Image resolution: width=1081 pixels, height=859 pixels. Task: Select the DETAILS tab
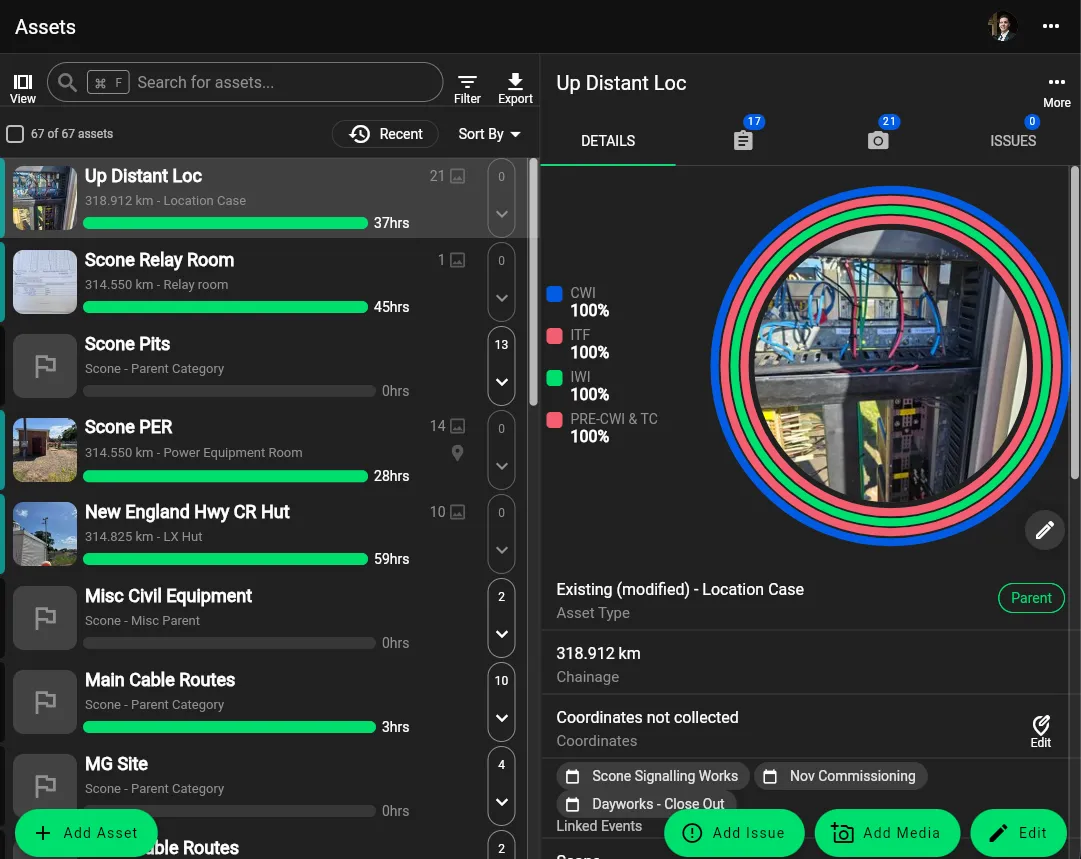608,141
